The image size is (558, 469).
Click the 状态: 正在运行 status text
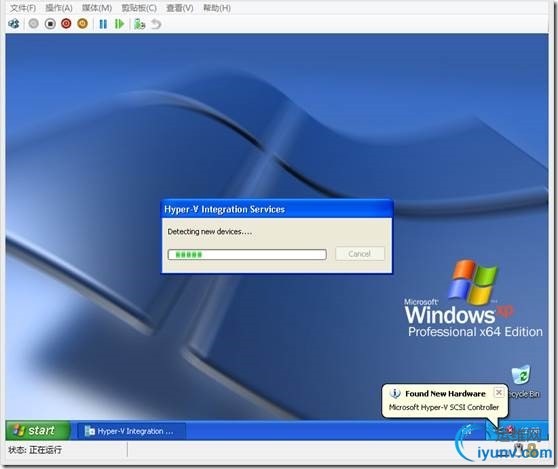(x=35, y=450)
